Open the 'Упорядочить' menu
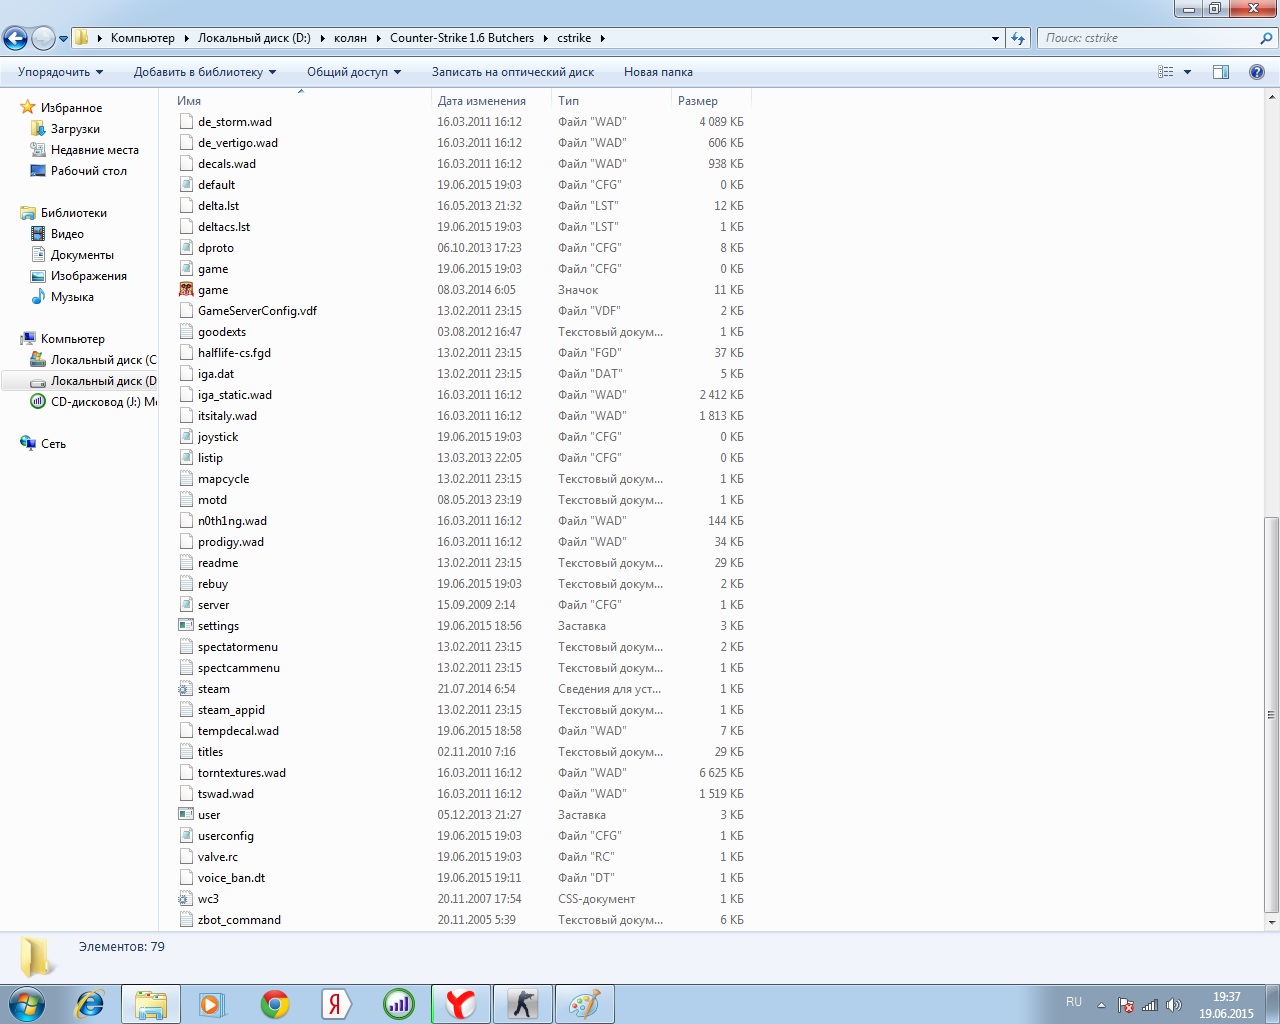 click(60, 72)
